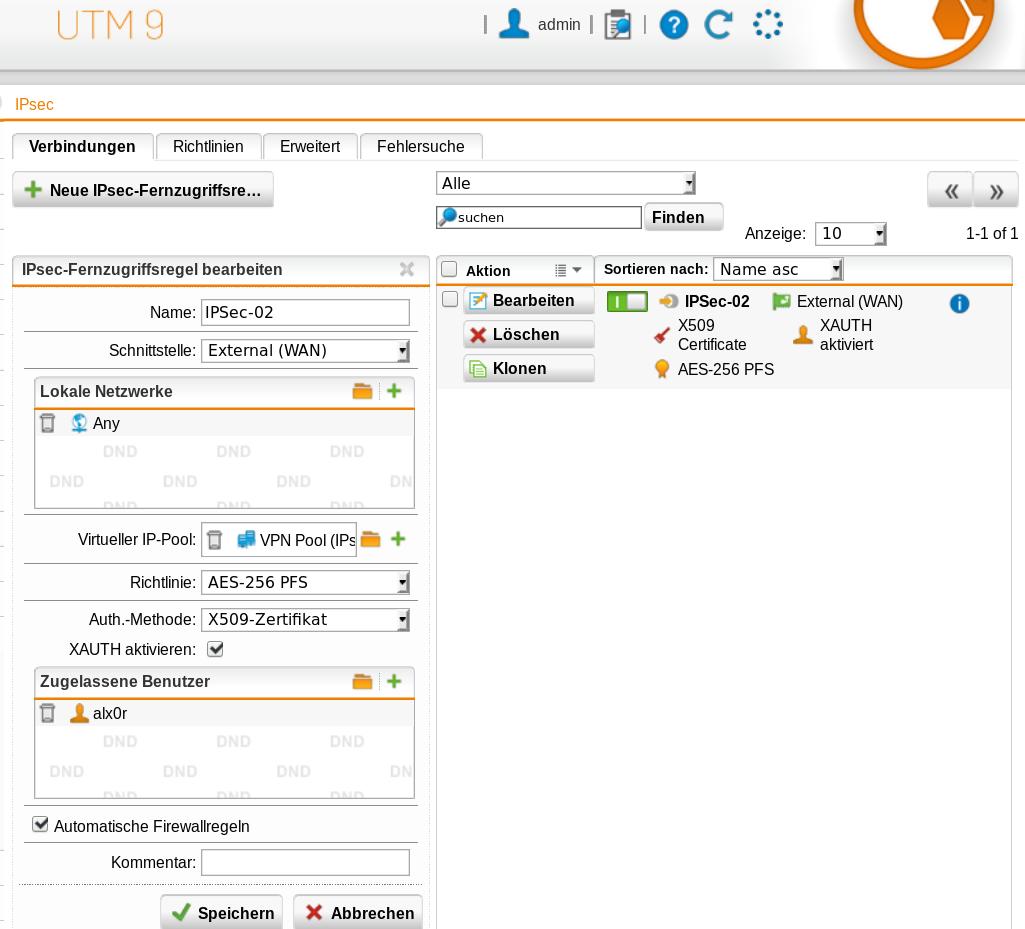This screenshot has height=929, width=1025.
Task: Open the Richtlinie dropdown
Action: [305, 583]
